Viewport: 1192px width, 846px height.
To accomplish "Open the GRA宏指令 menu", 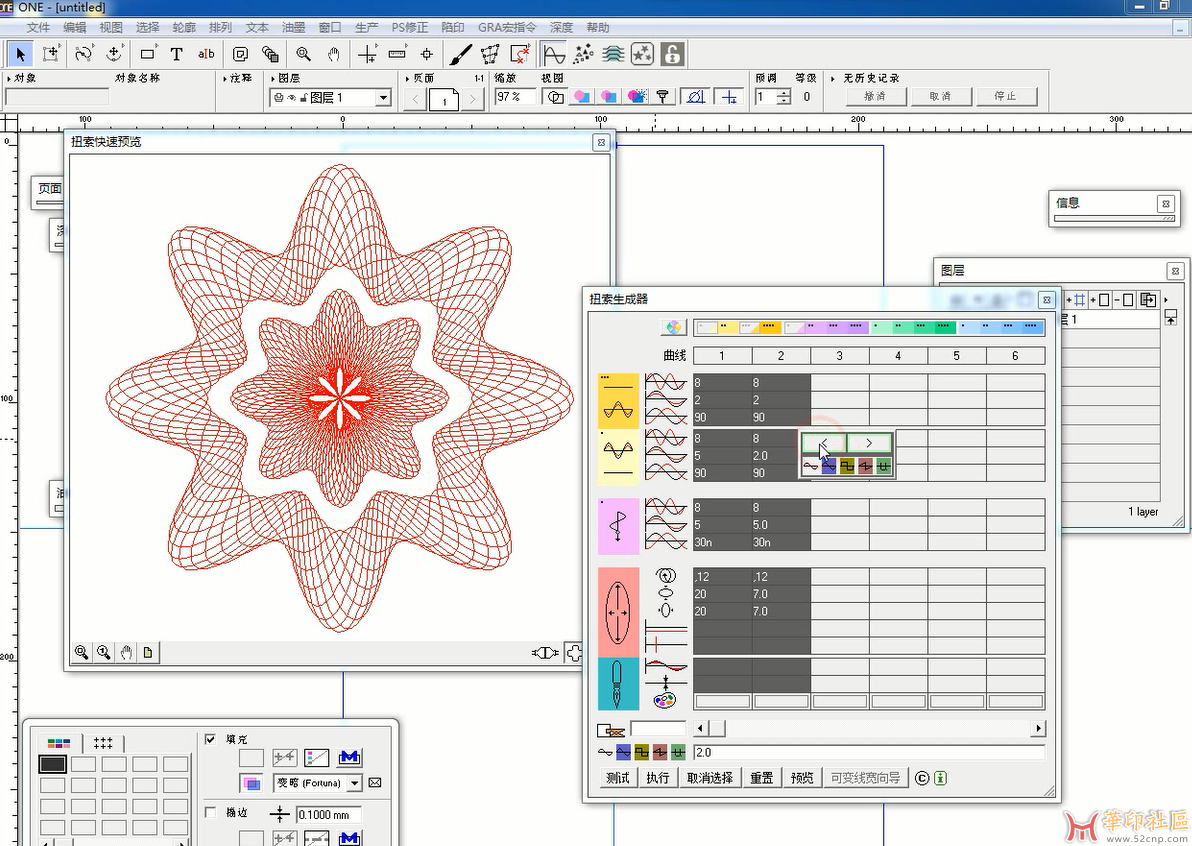I will 508,27.
